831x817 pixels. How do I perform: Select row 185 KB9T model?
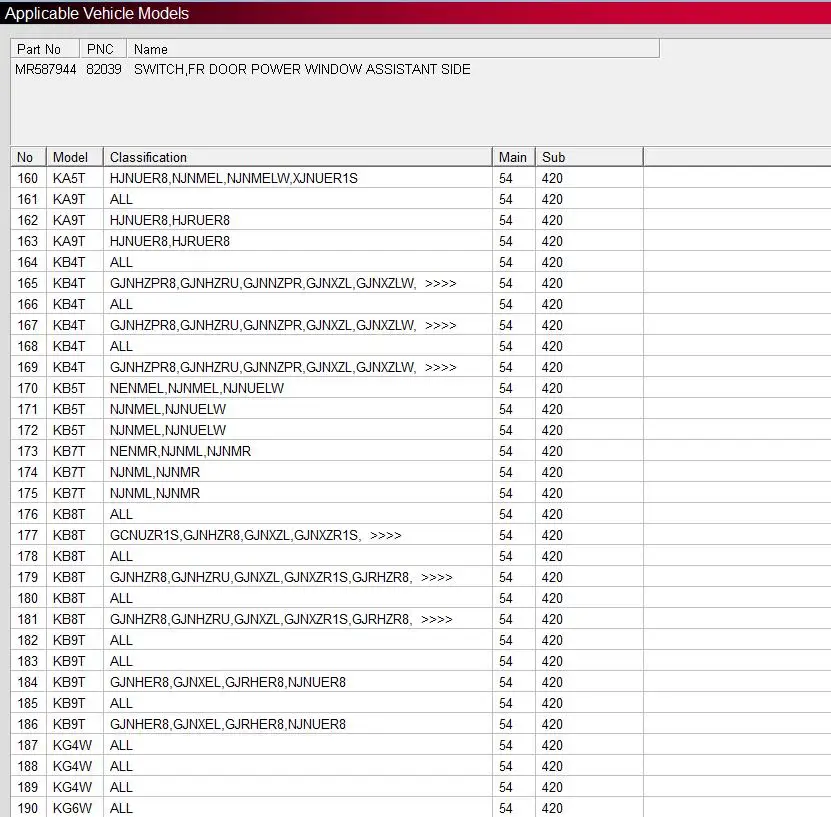coord(69,704)
